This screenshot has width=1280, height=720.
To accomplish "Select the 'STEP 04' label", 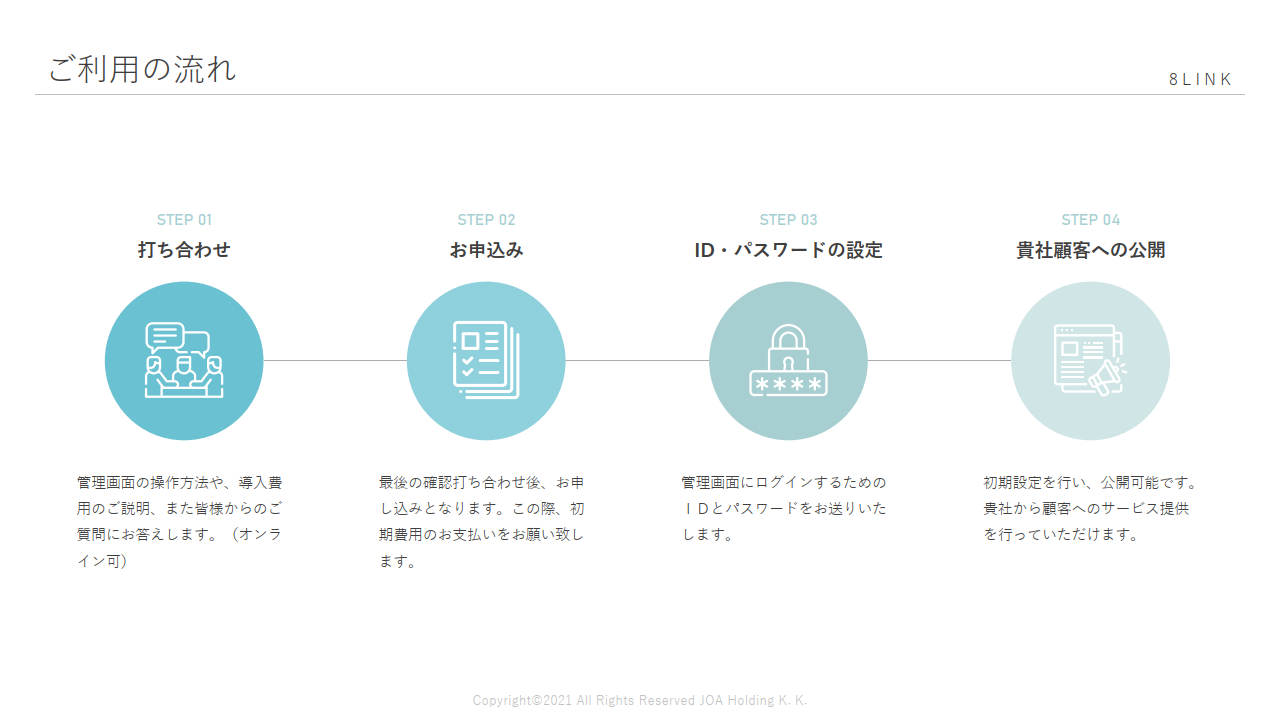I will [x=1090, y=220].
